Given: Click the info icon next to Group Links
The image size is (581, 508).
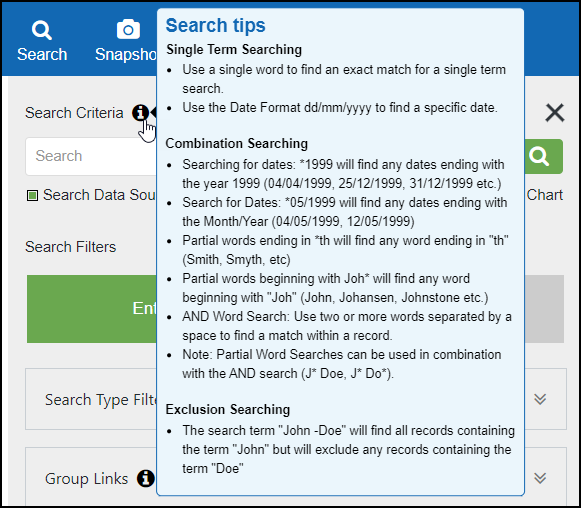Looking at the screenshot, I should [146, 478].
